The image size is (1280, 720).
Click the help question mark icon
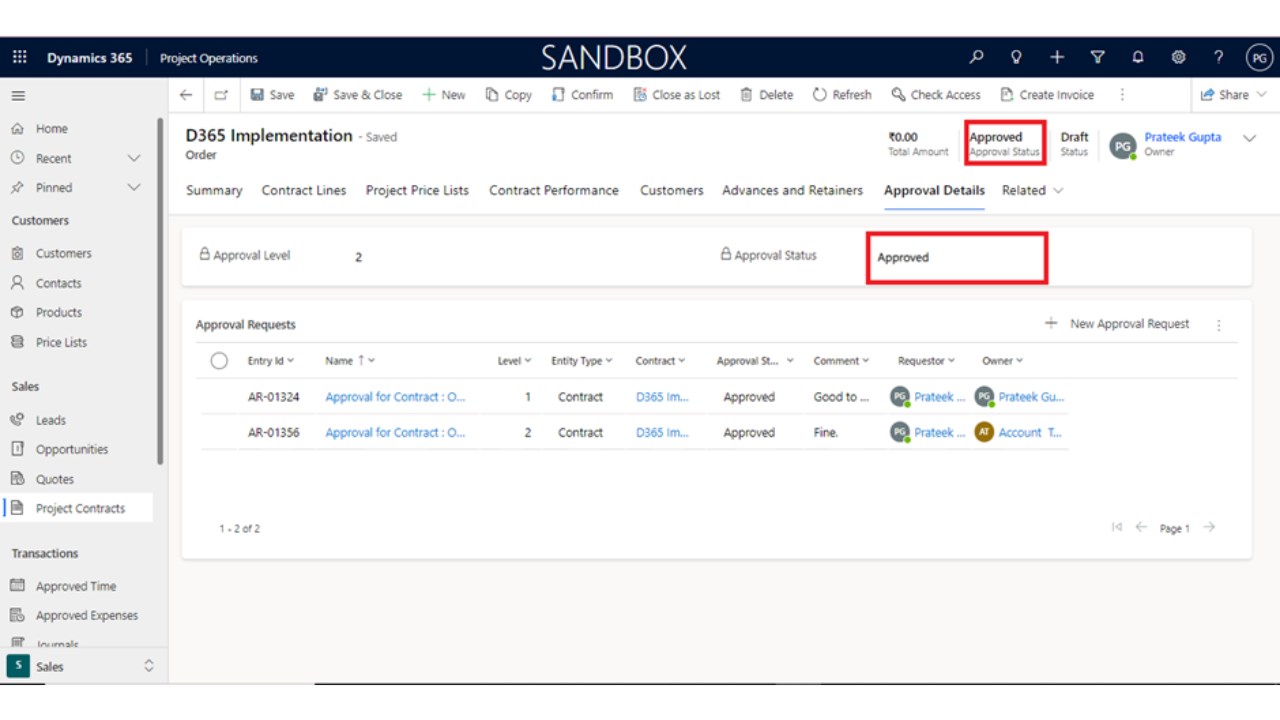[x=1218, y=57]
